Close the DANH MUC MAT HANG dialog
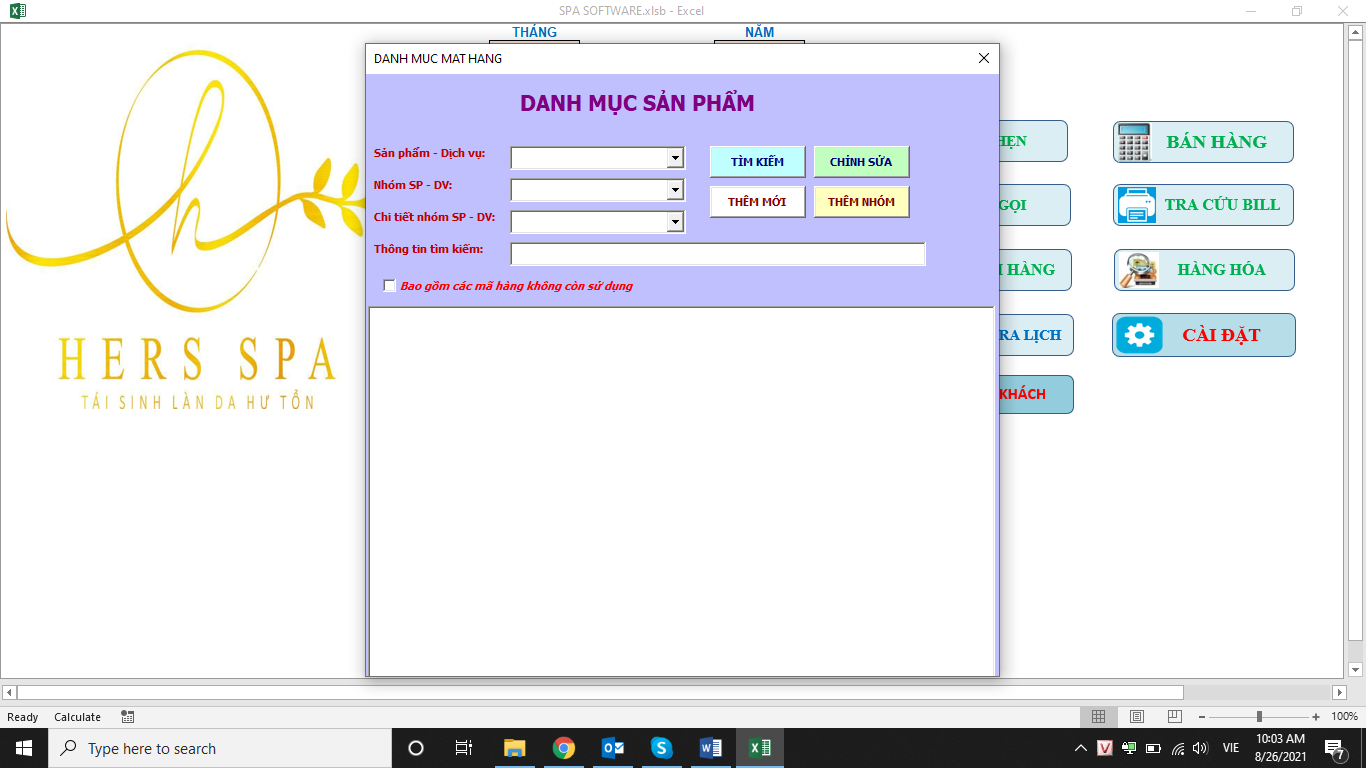1366x768 pixels. 983,59
